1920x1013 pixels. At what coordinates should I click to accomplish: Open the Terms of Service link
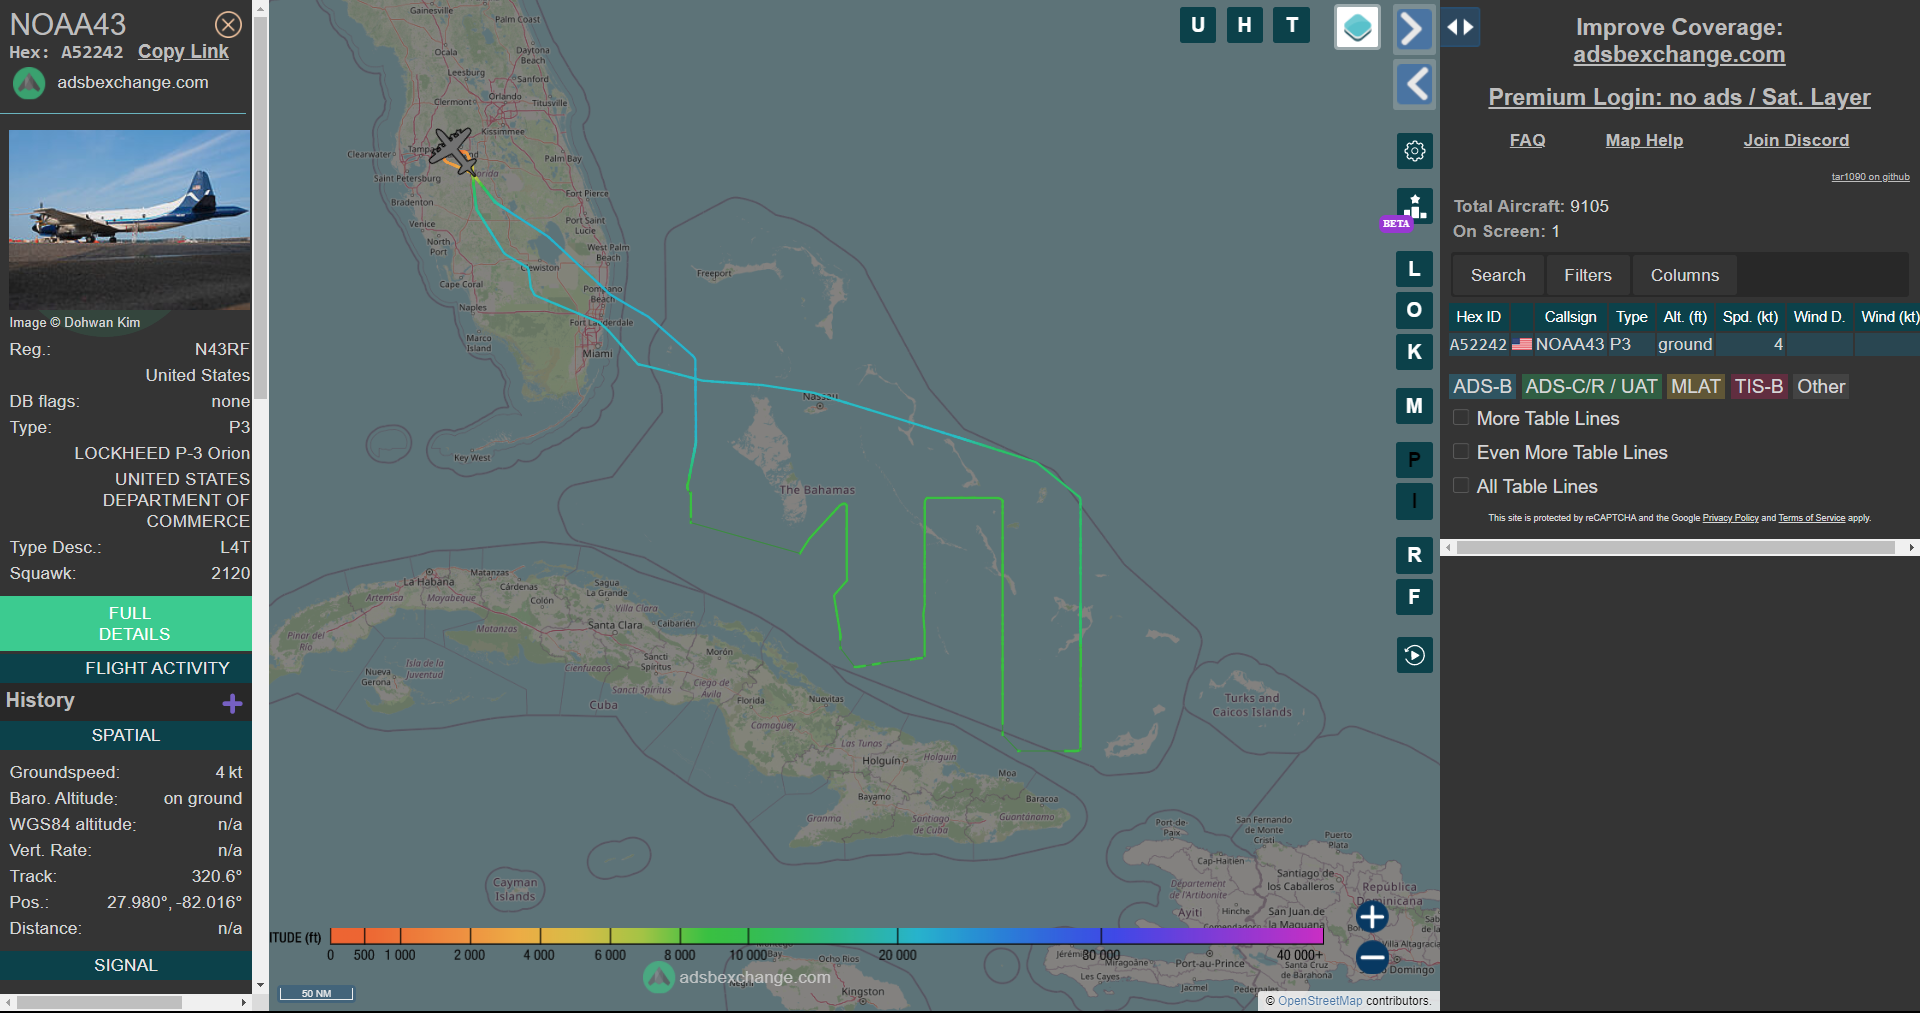(x=1811, y=518)
